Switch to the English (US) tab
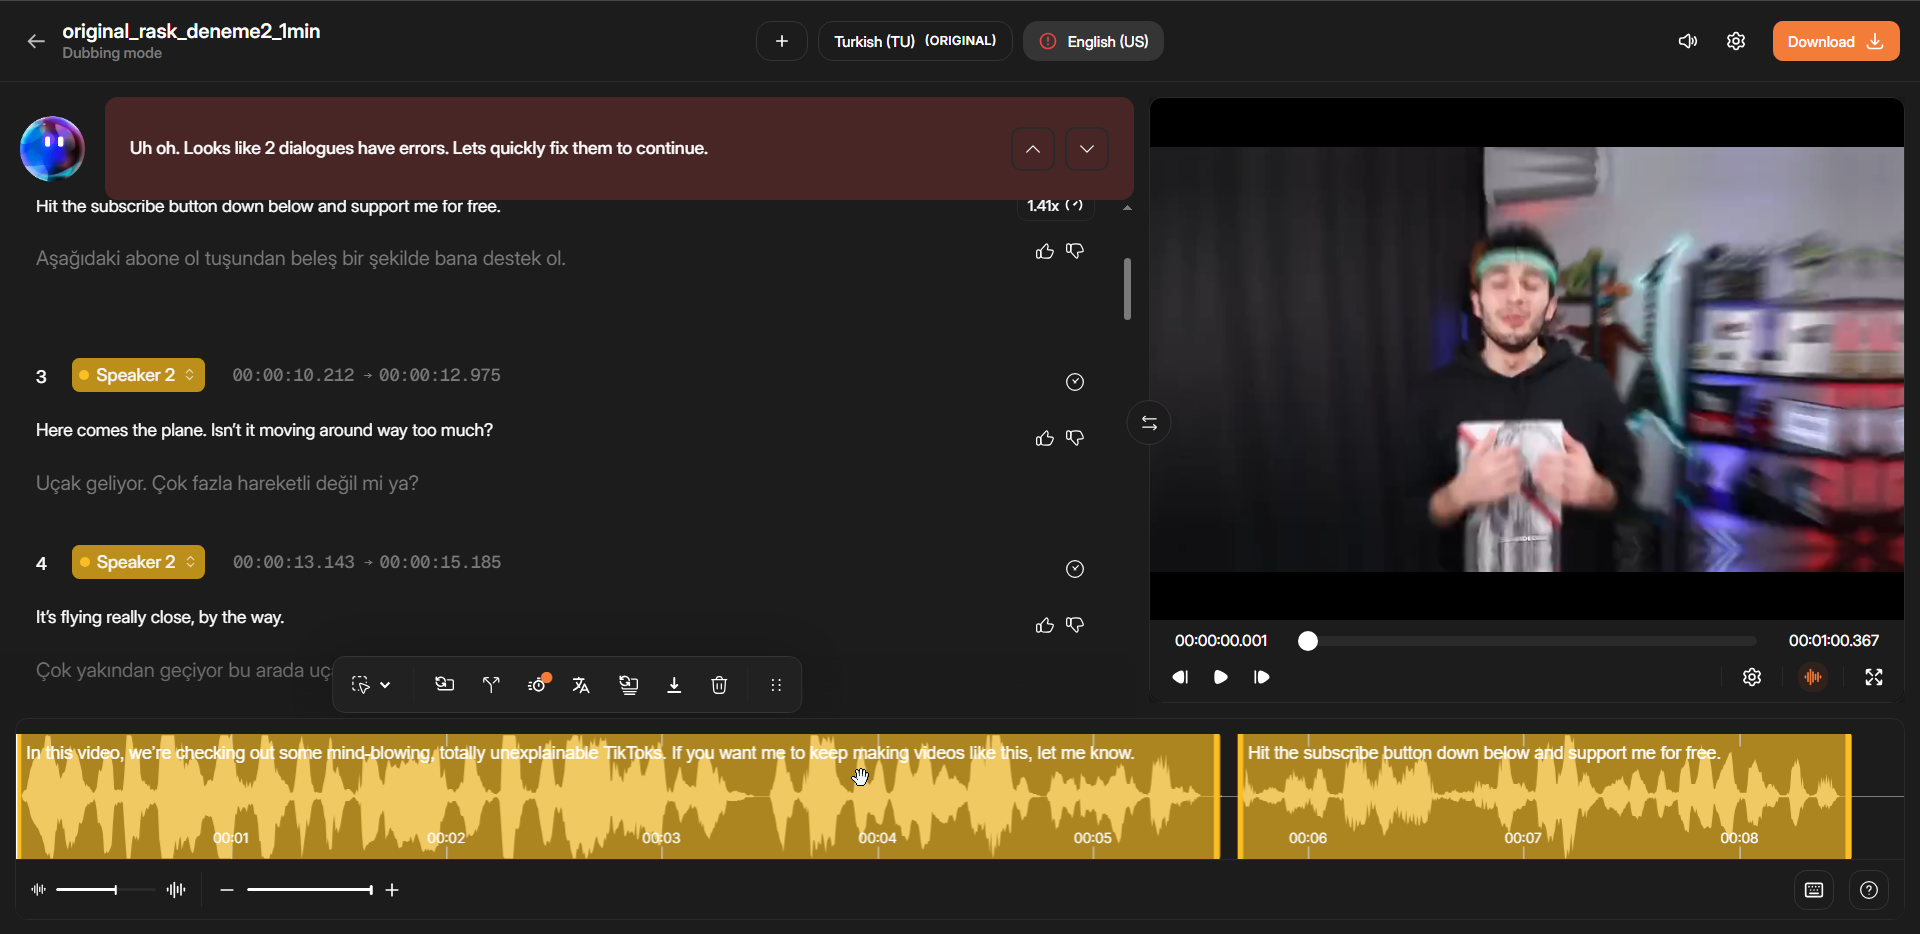 point(1093,41)
